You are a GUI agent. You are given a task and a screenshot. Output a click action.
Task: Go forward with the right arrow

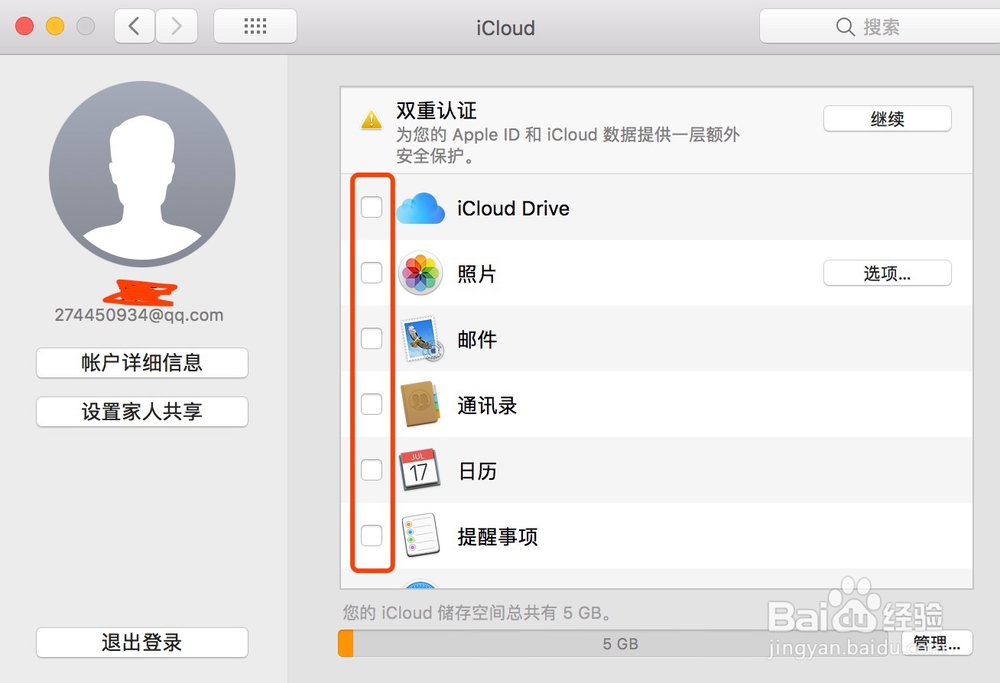click(177, 26)
